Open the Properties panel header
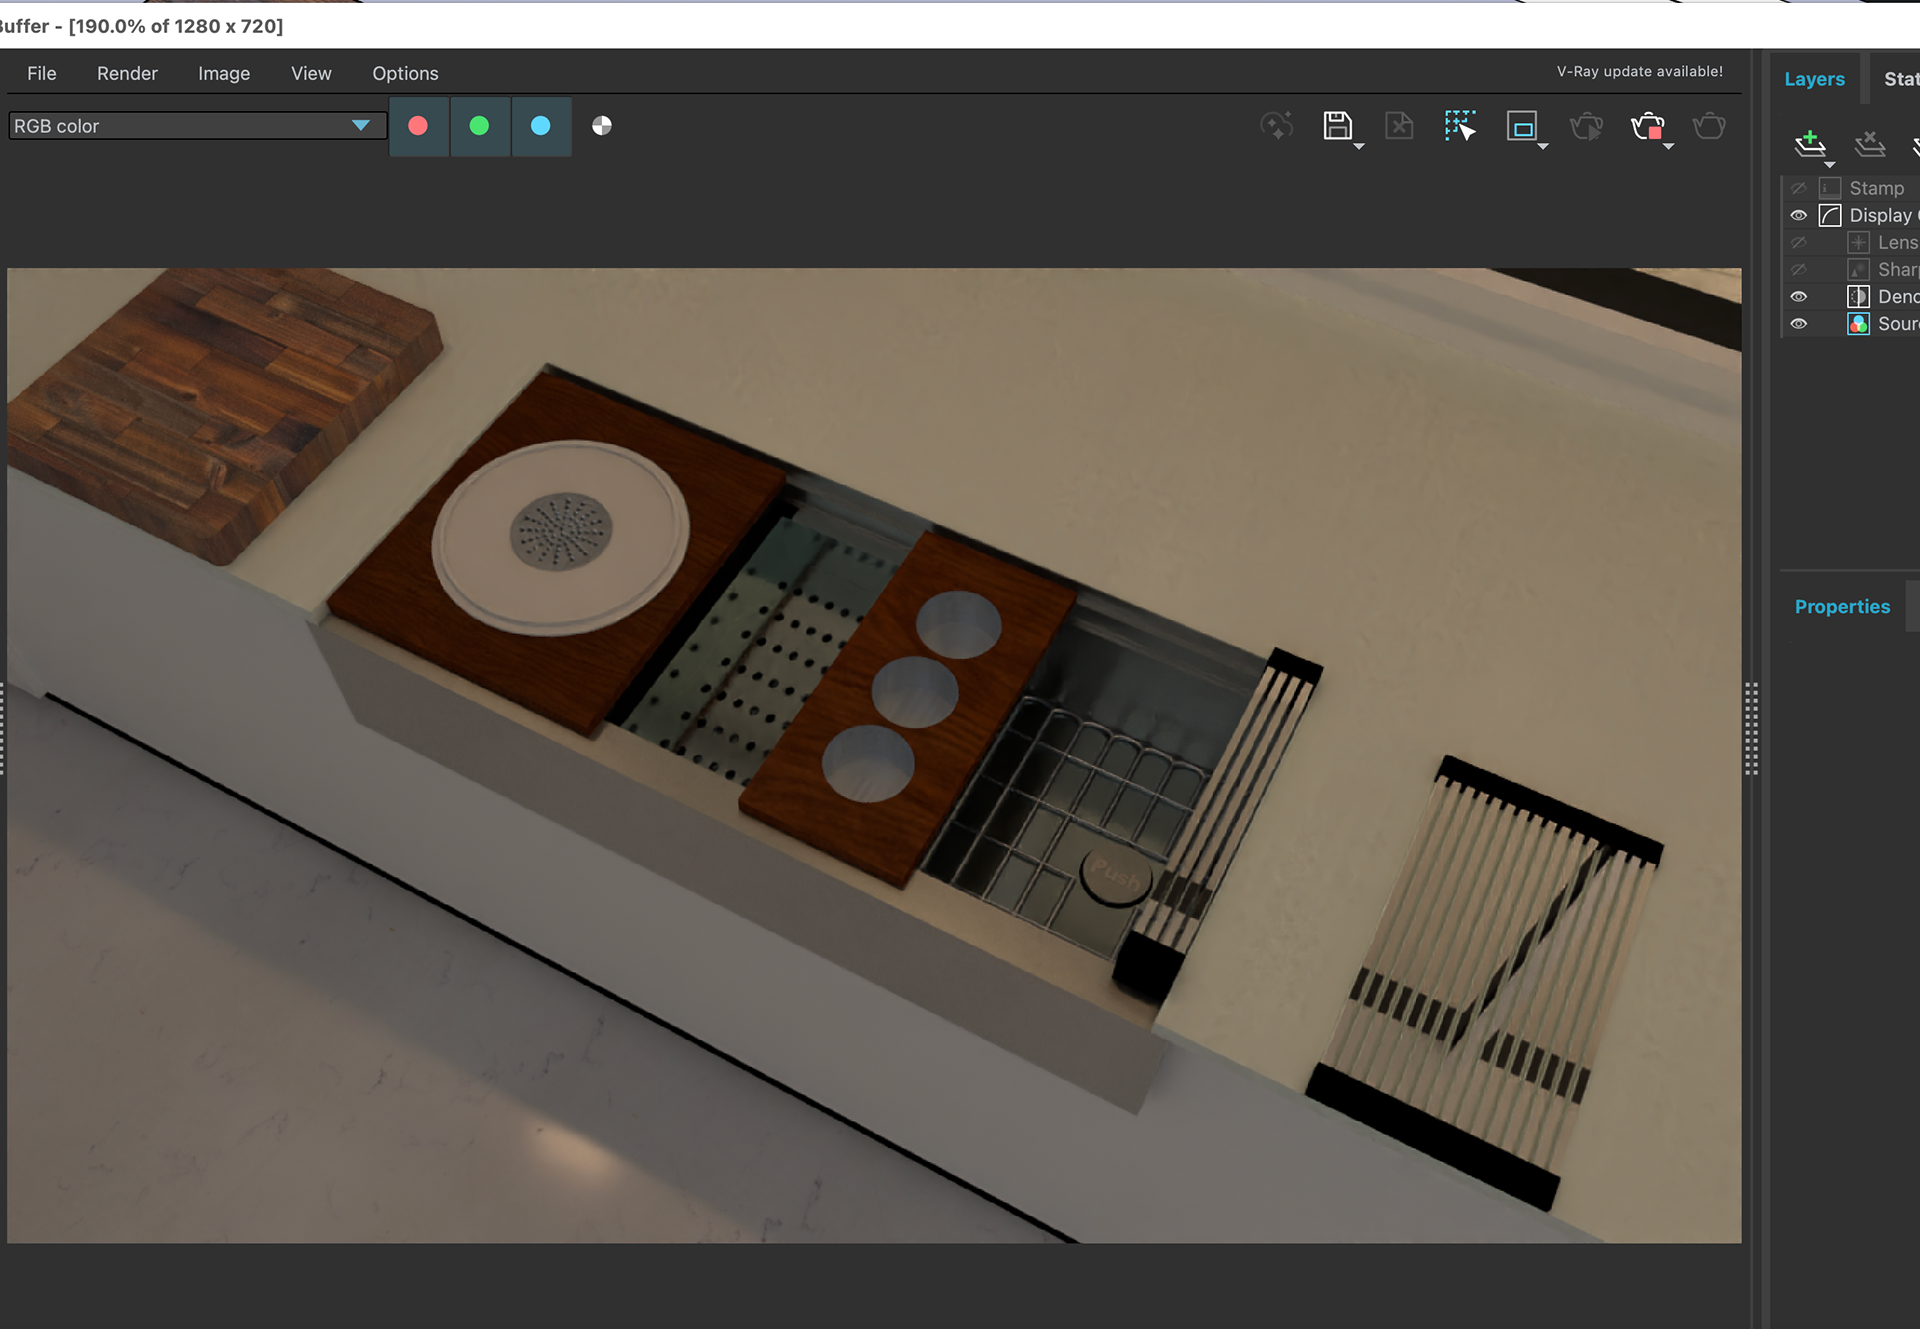Viewport: 1920px width, 1329px height. [1842, 607]
